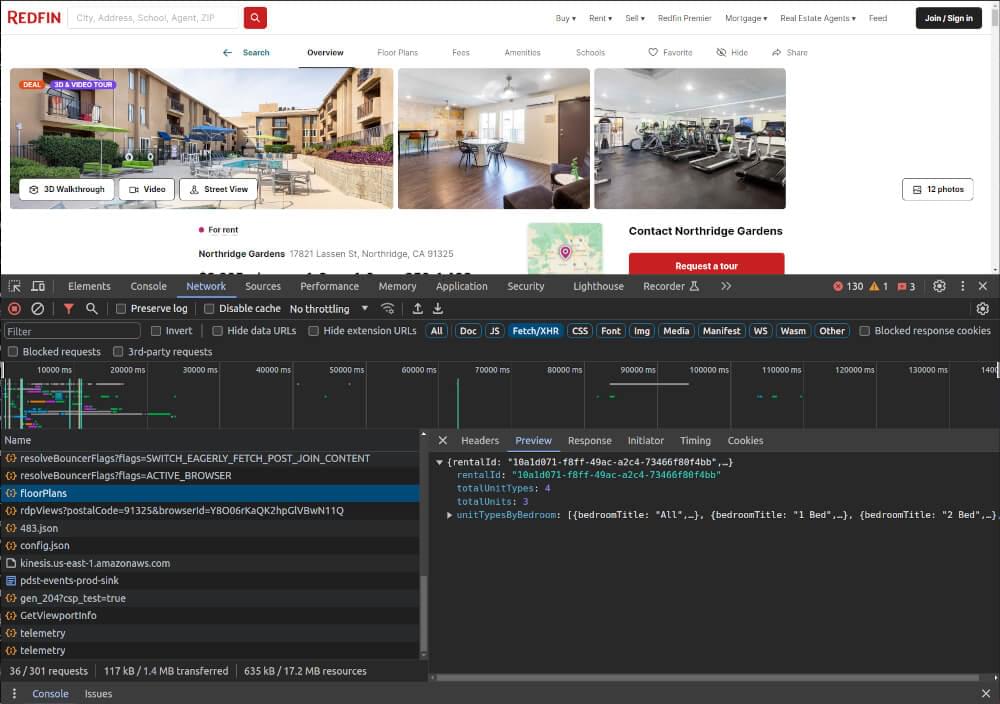Switch to the Console tab

(148, 286)
